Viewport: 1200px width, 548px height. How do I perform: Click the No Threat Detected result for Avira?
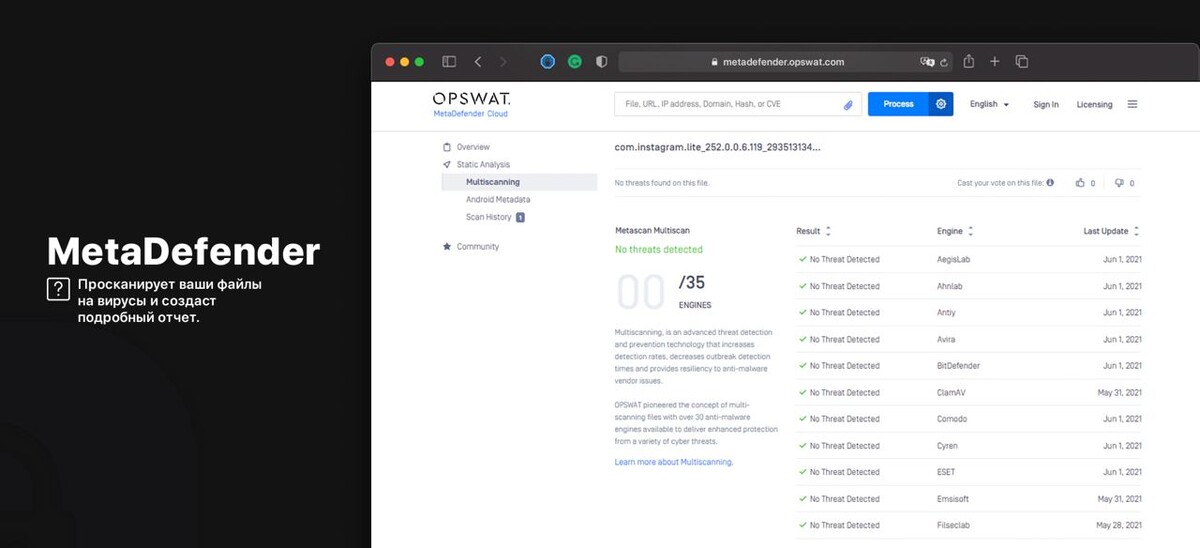[844, 339]
